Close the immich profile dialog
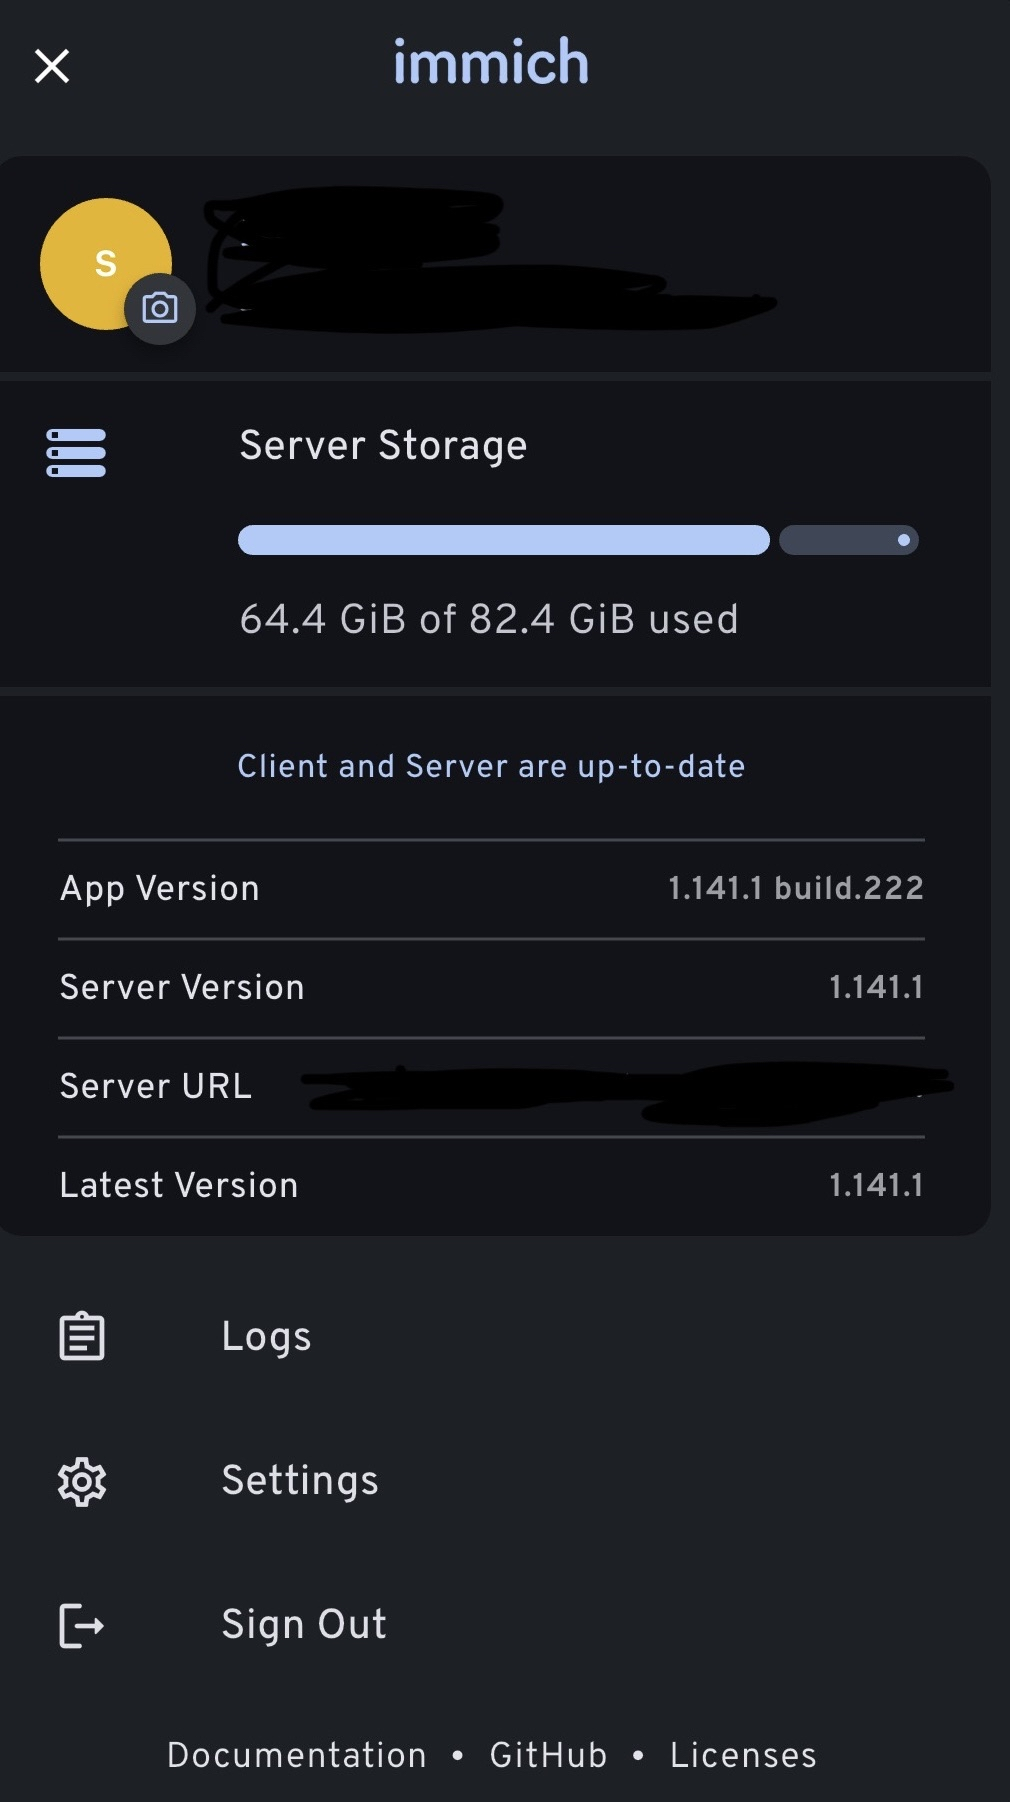Screen dimensions: 1010x1802 pyautogui.click(x=52, y=66)
